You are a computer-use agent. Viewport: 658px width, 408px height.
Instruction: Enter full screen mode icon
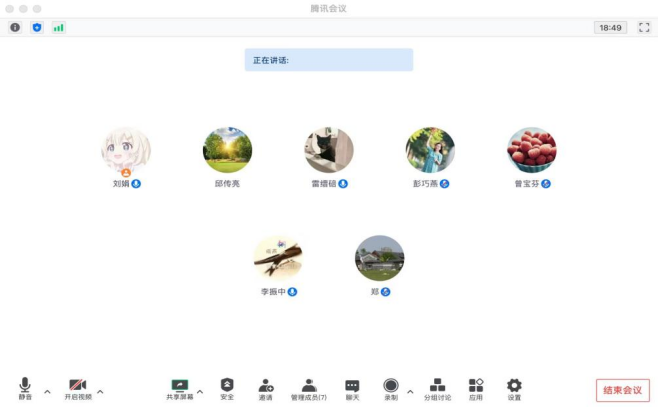(x=644, y=28)
